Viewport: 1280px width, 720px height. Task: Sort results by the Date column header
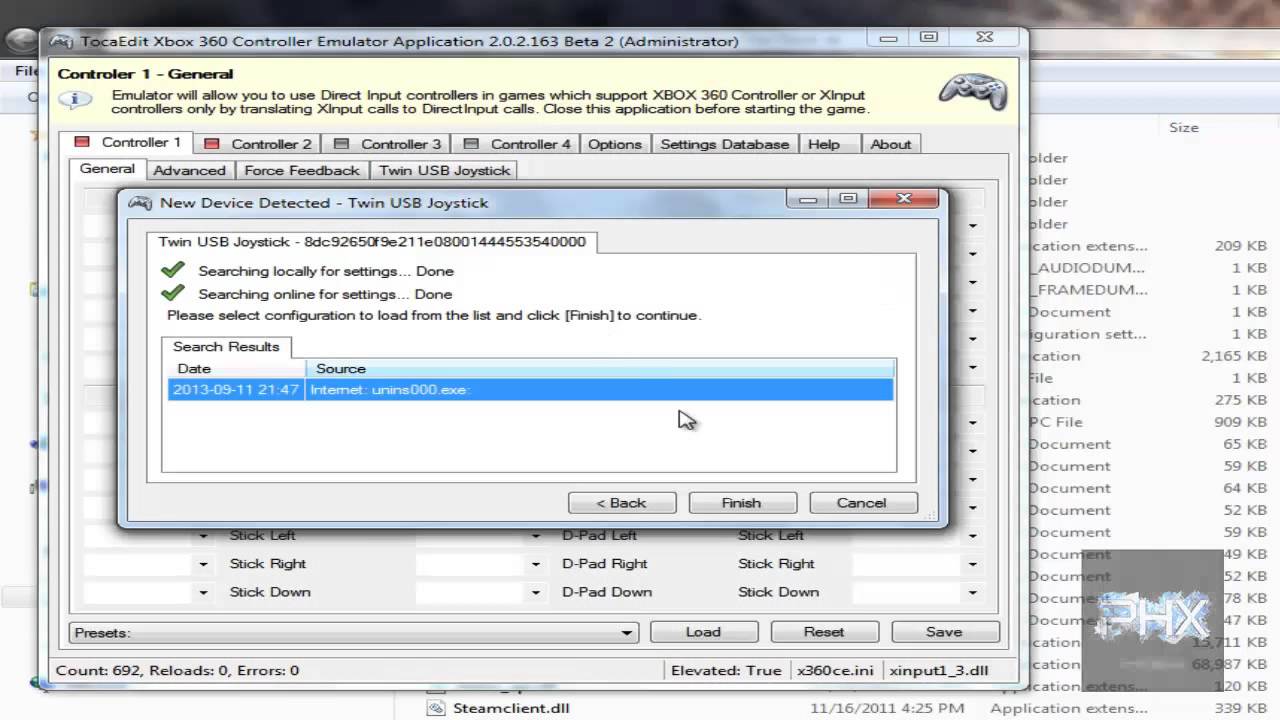coord(236,368)
